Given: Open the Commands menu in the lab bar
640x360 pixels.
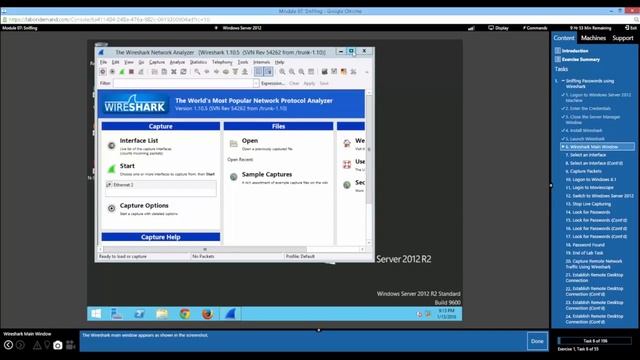Looking at the screenshot, I should click(x=535, y=28).
